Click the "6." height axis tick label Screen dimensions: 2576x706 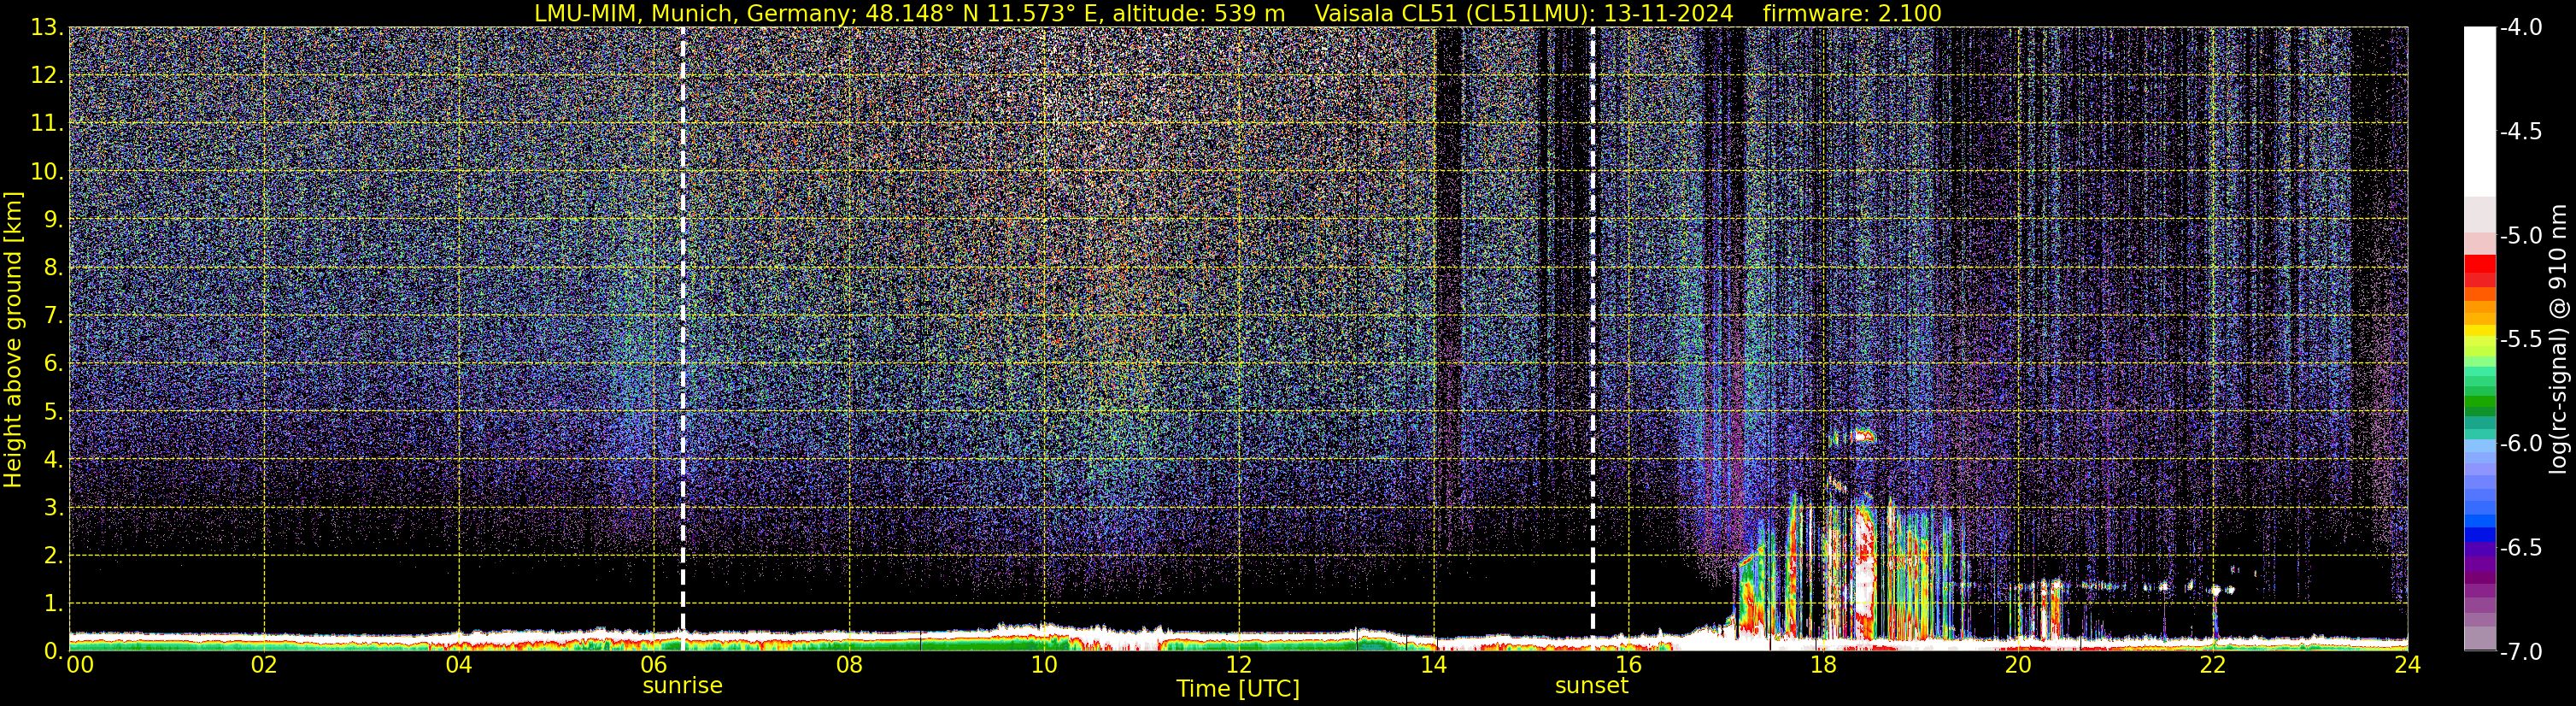tap(53, 363)
